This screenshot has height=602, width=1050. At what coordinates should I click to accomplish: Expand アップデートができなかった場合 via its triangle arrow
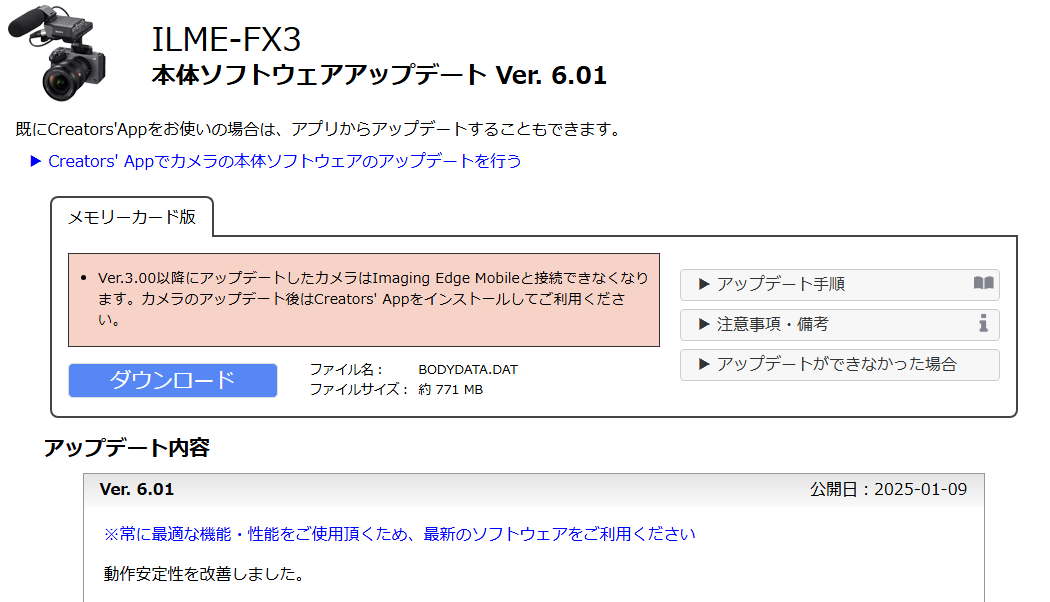[704, 364]
